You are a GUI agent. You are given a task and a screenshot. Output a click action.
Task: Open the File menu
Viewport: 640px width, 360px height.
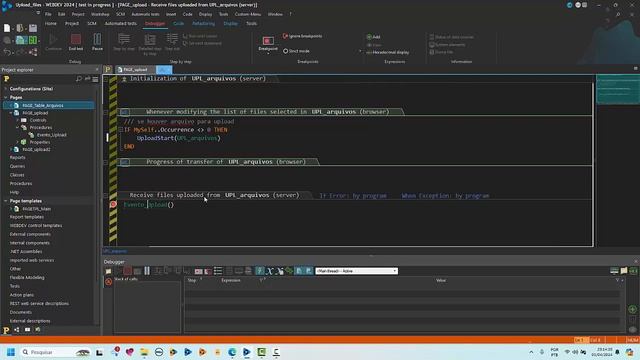pos(48,14)
